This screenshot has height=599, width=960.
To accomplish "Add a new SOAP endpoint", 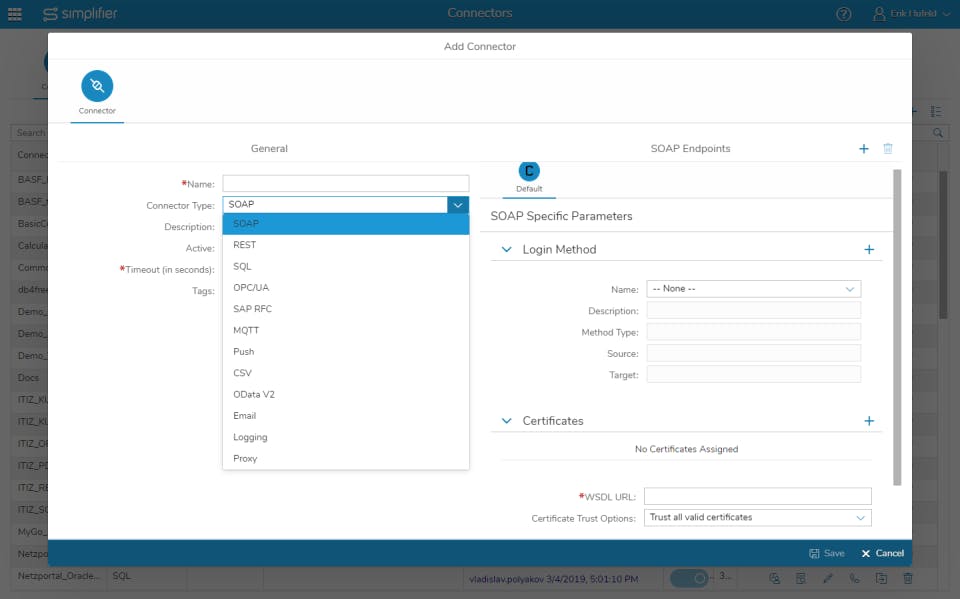I will point(863,149).
